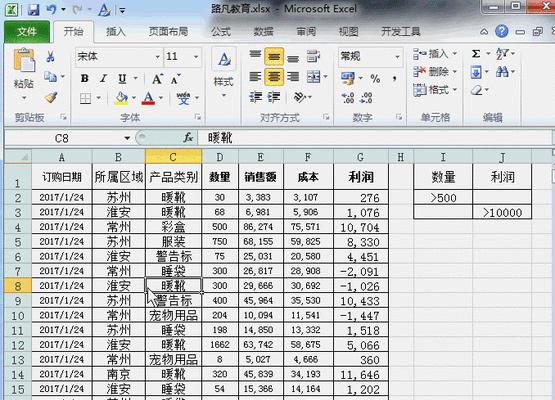Collapse the ribbon with caret icon
Viewport: 555px width, 400px height.
click(484, 32)
